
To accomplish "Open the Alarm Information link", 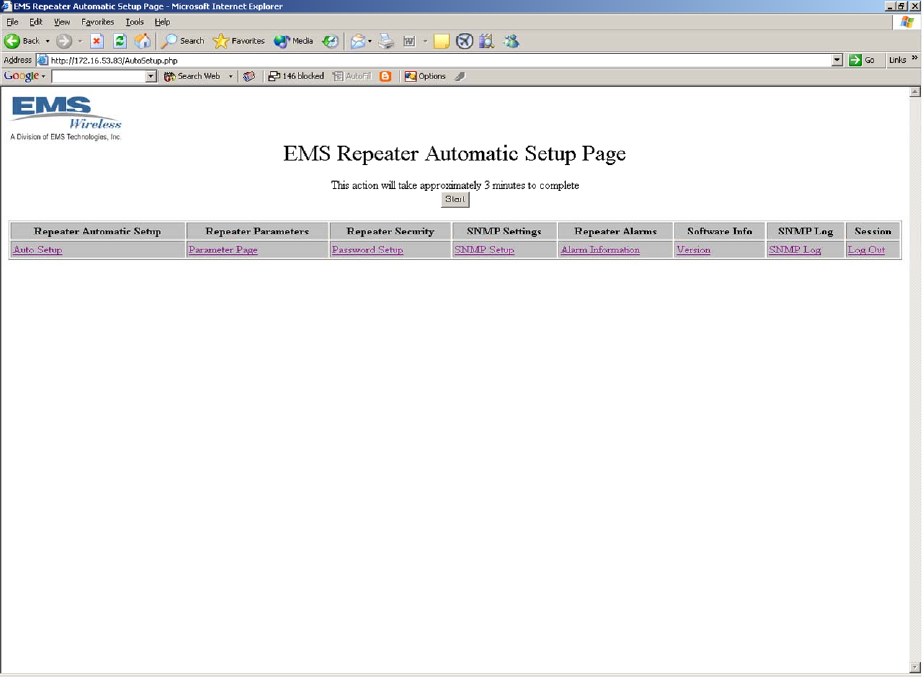I will pyautogui.click(x=600, y=250).
